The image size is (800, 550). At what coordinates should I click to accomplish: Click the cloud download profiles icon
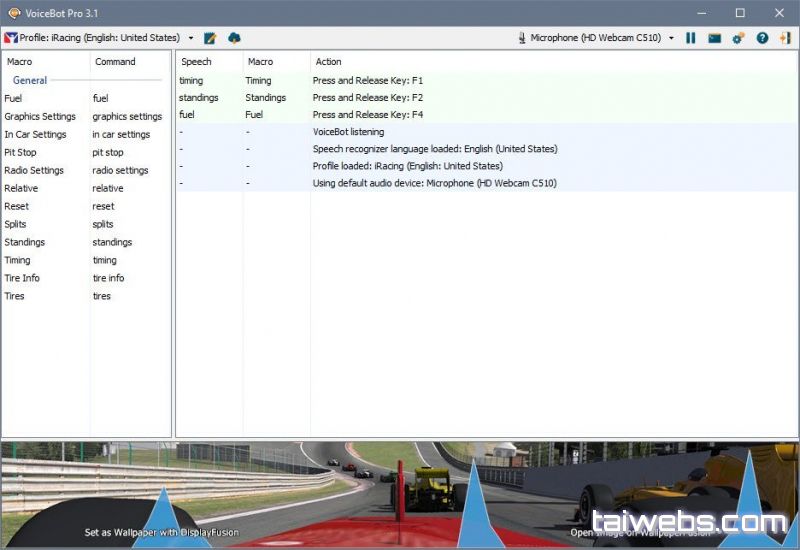coord(234,38)
